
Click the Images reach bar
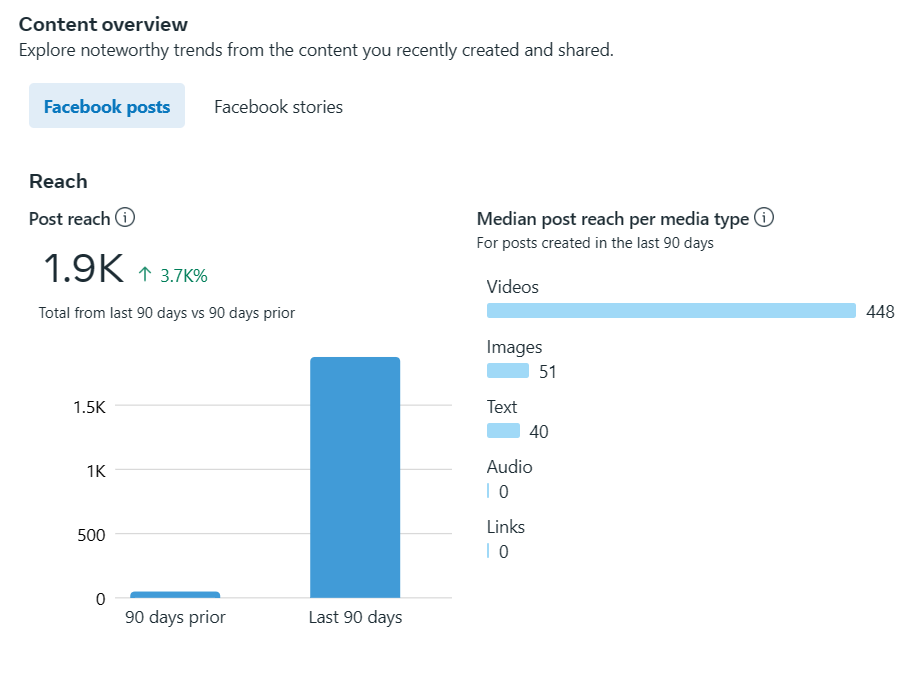508,371
